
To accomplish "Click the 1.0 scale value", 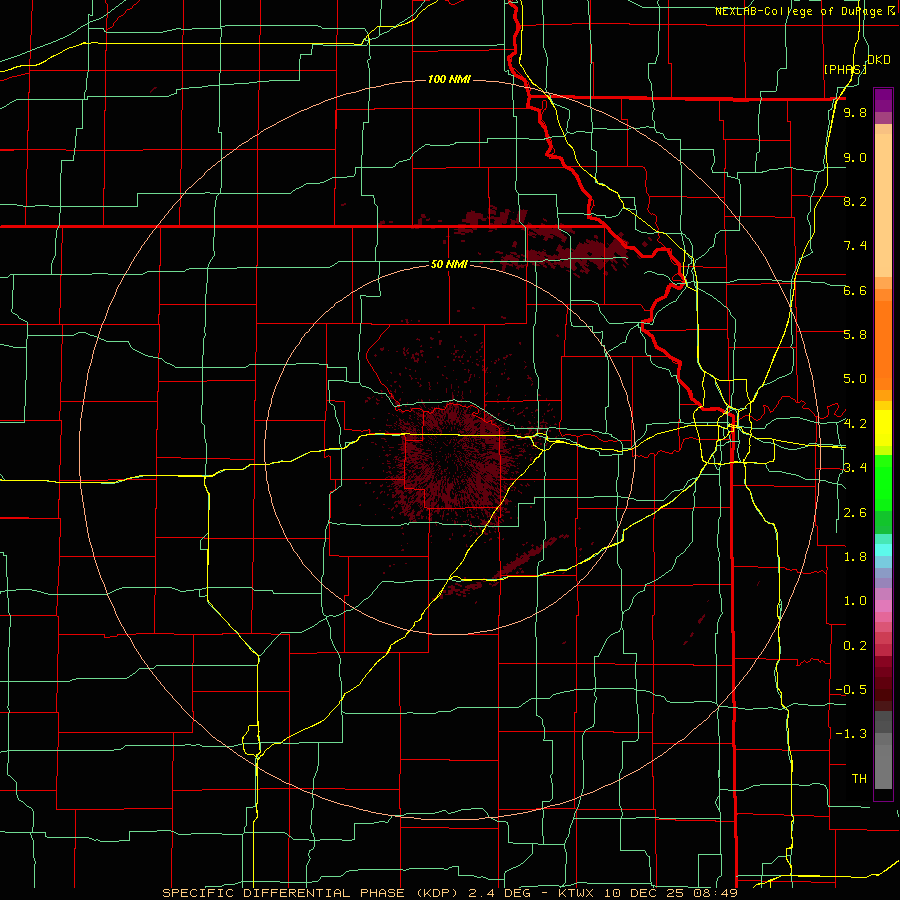I will 855,601.
